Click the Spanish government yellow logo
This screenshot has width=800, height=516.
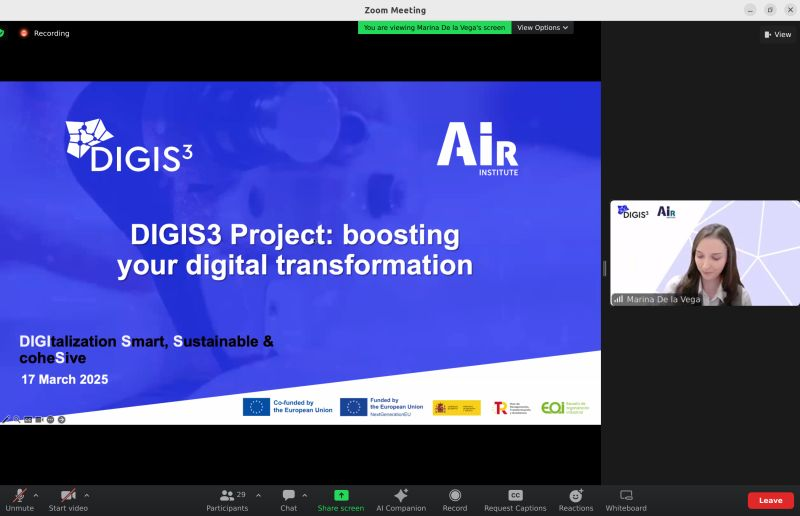(457, 408)
